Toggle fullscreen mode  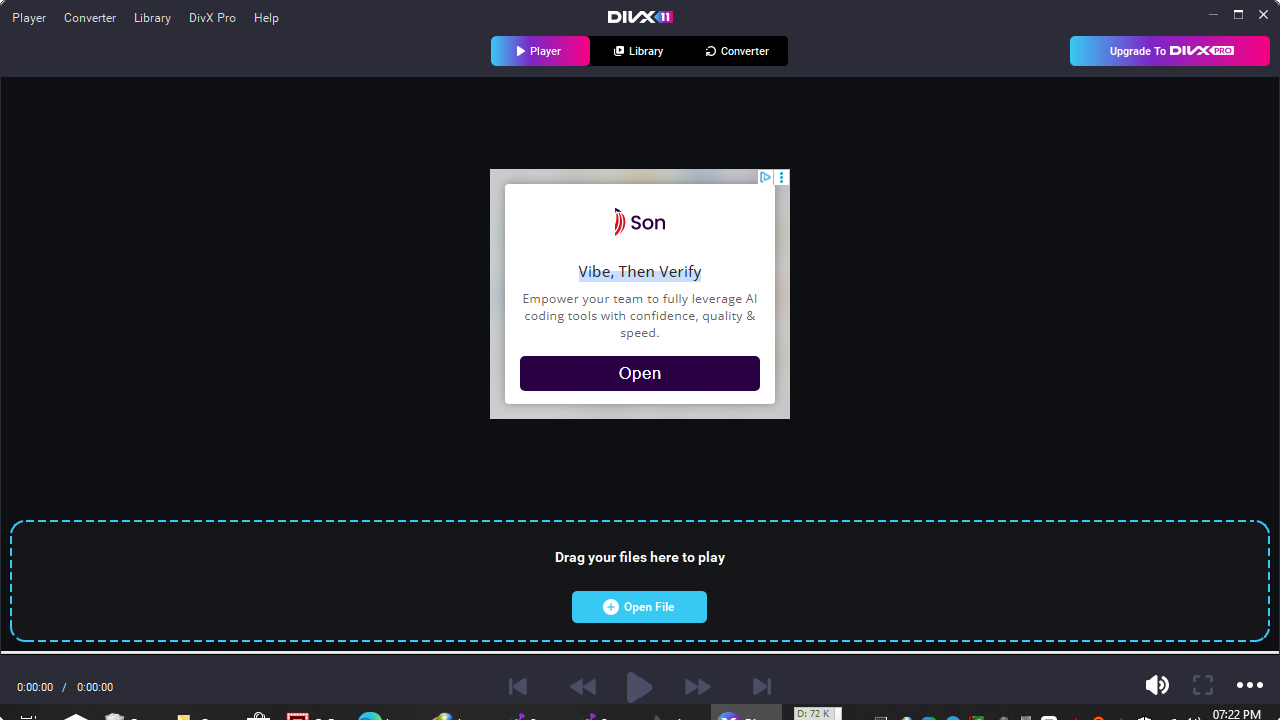click(1203, 685)
